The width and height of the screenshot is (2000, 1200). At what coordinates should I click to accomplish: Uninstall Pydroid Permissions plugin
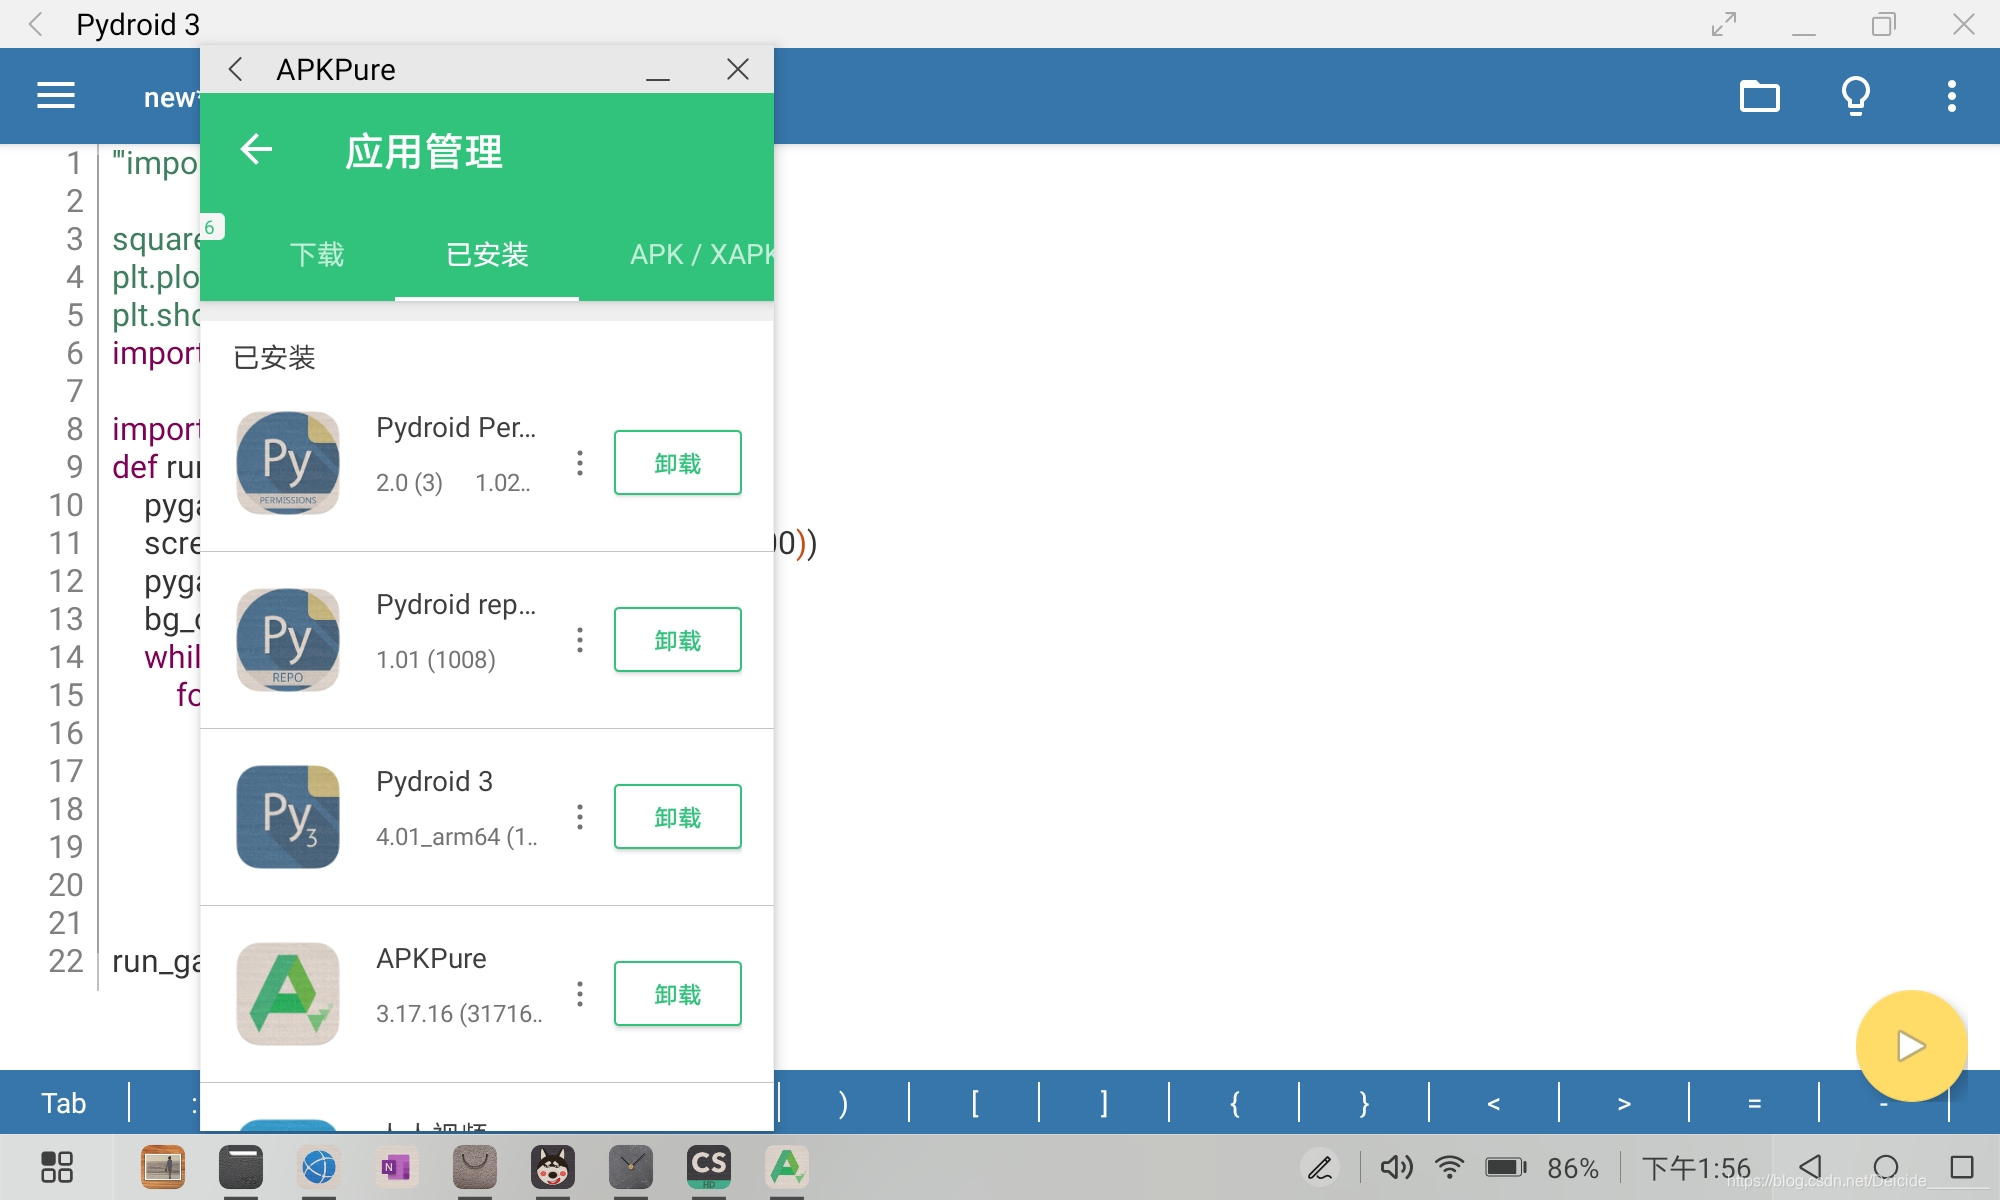coord(678,463)
